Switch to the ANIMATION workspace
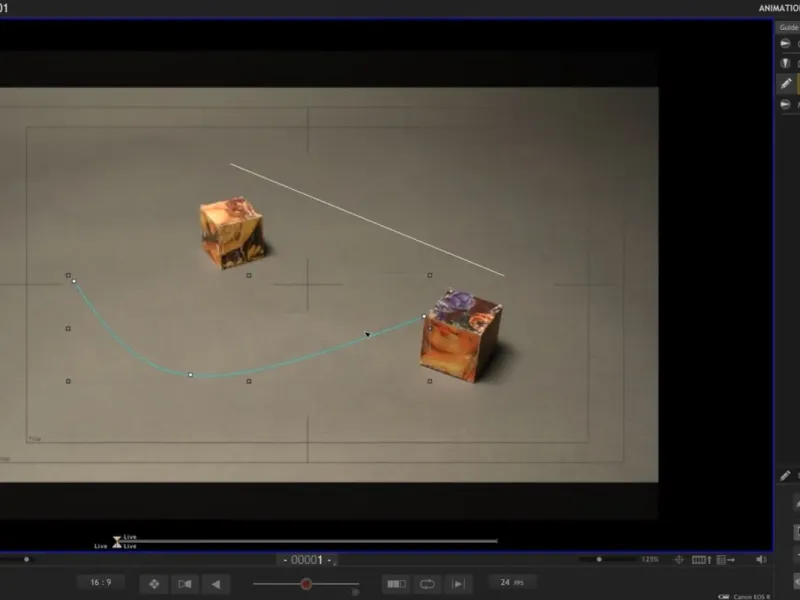This screenshot has width=800, height=600. click(779, 8)
